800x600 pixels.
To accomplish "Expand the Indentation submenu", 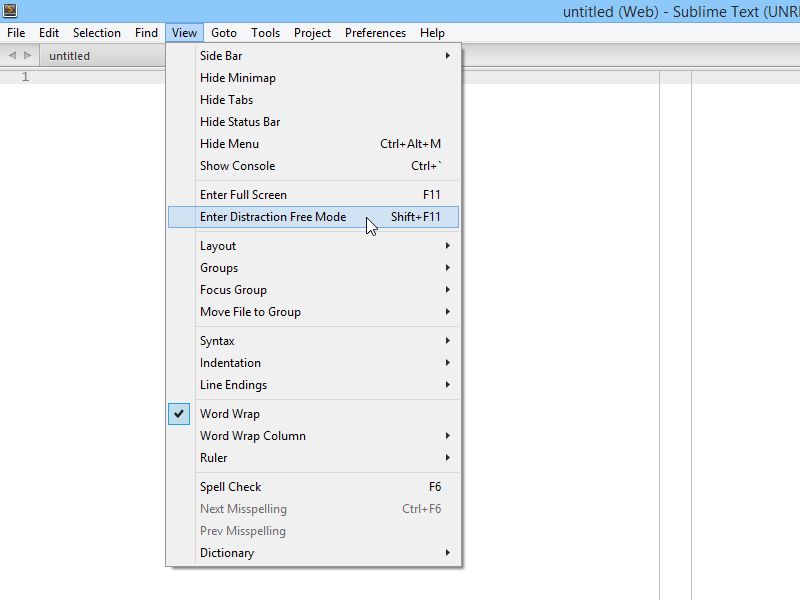I will point(313,363).
